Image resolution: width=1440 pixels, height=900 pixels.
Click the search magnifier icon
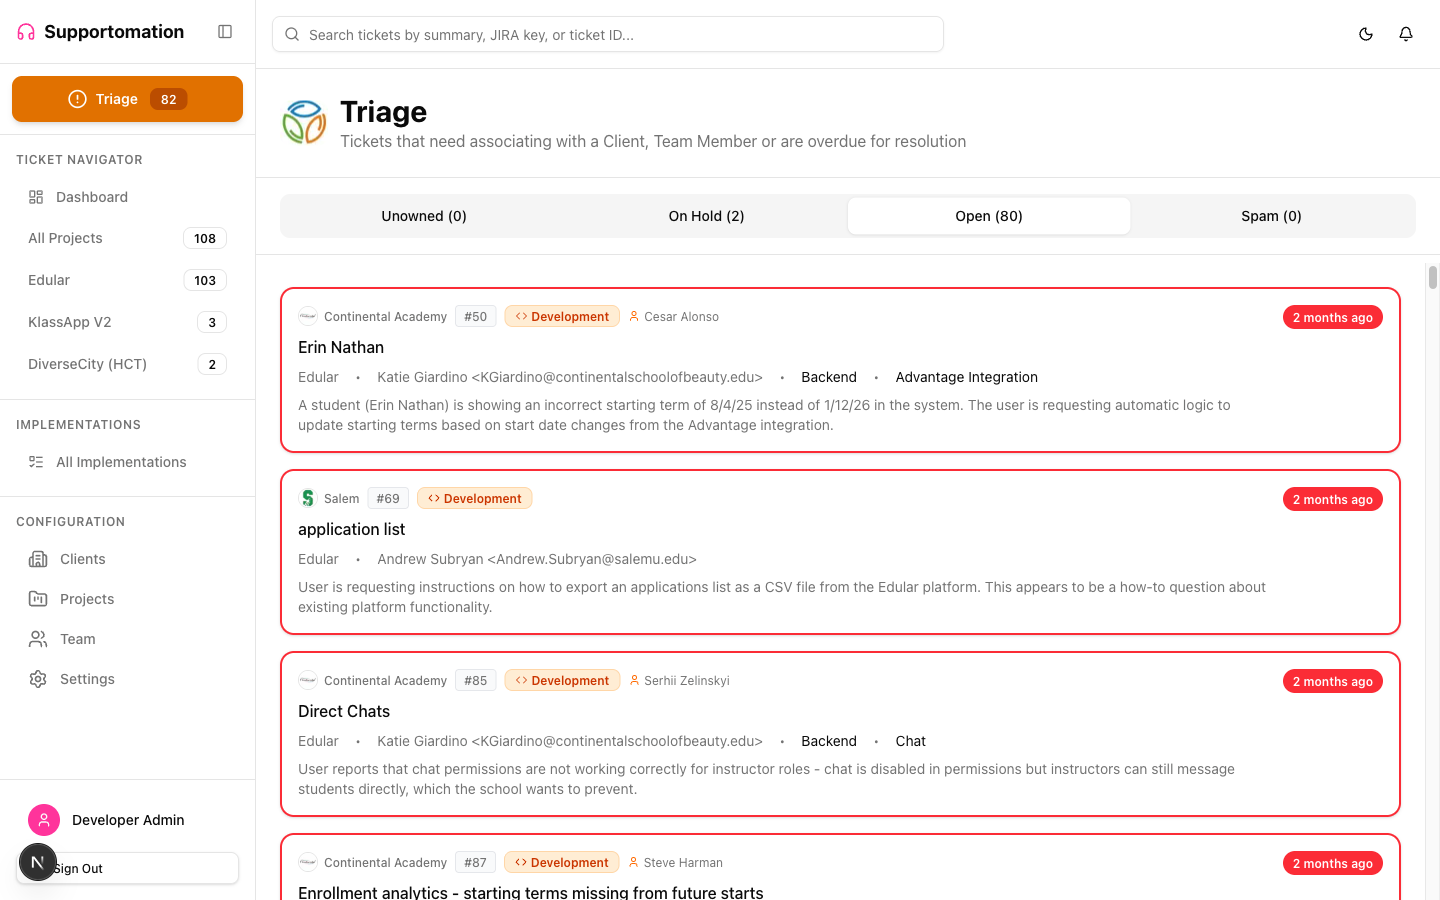point(291,33)
